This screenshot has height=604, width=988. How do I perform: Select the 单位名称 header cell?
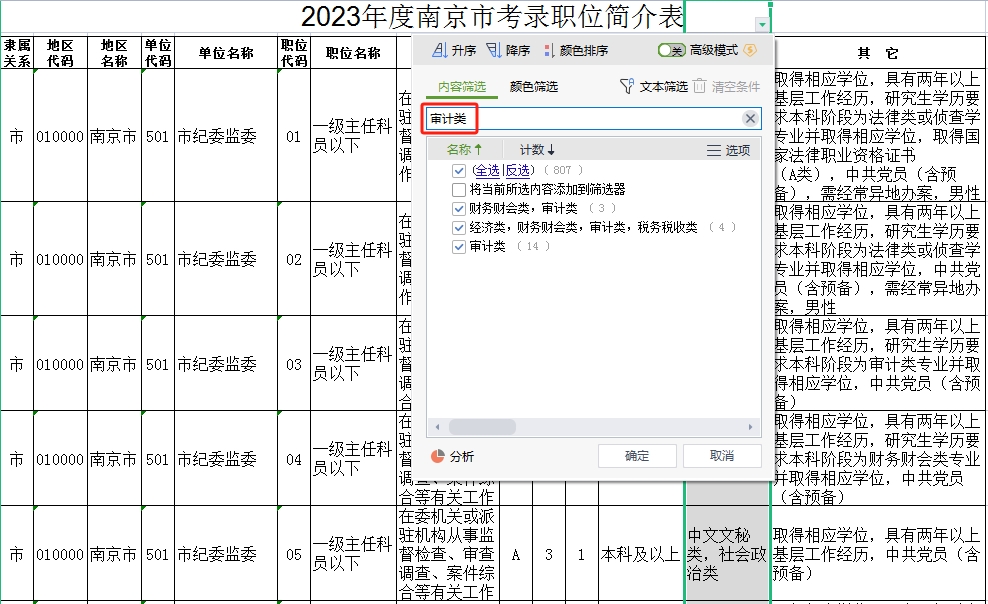[226, 53]
